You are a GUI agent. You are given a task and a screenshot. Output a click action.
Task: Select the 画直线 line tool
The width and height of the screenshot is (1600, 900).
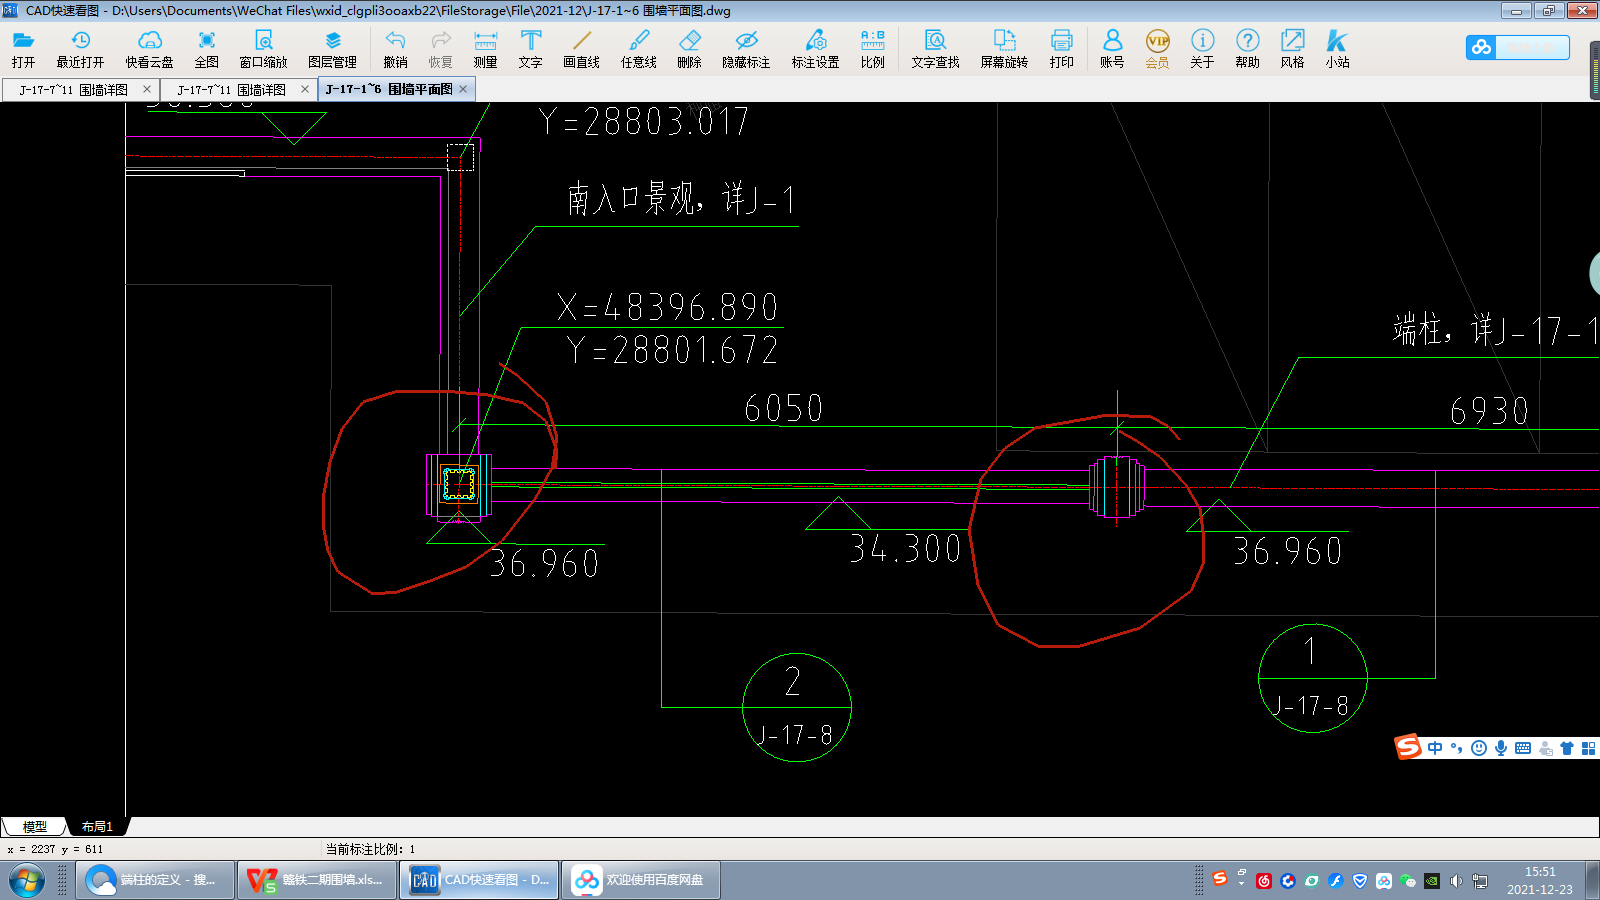click(581, 49)
